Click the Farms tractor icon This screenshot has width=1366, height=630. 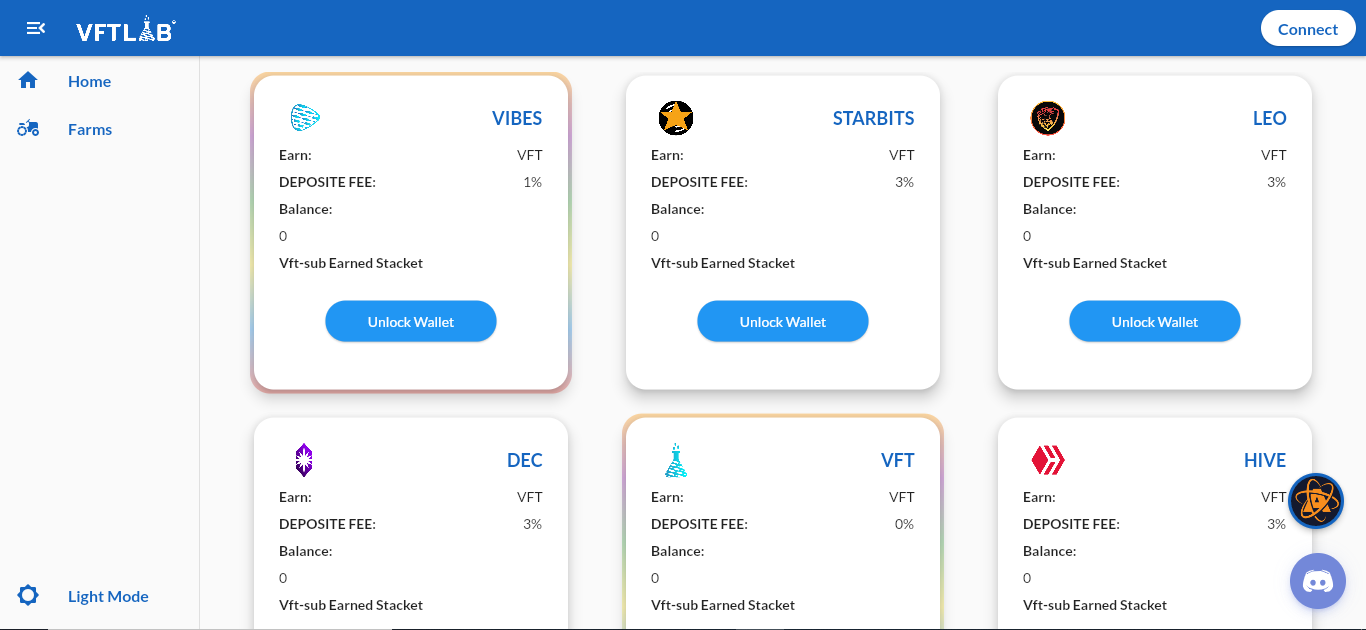pos(28,128)
